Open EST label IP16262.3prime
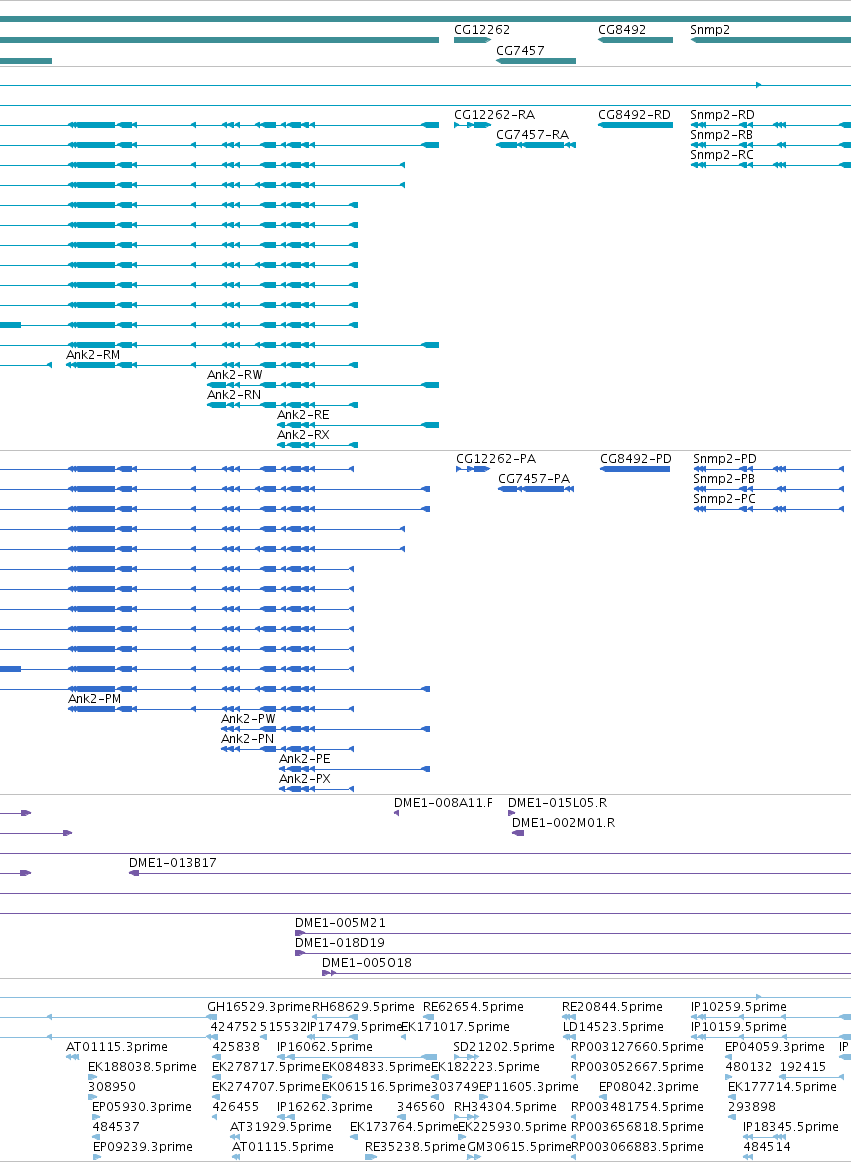 (x=325, y=1106)
